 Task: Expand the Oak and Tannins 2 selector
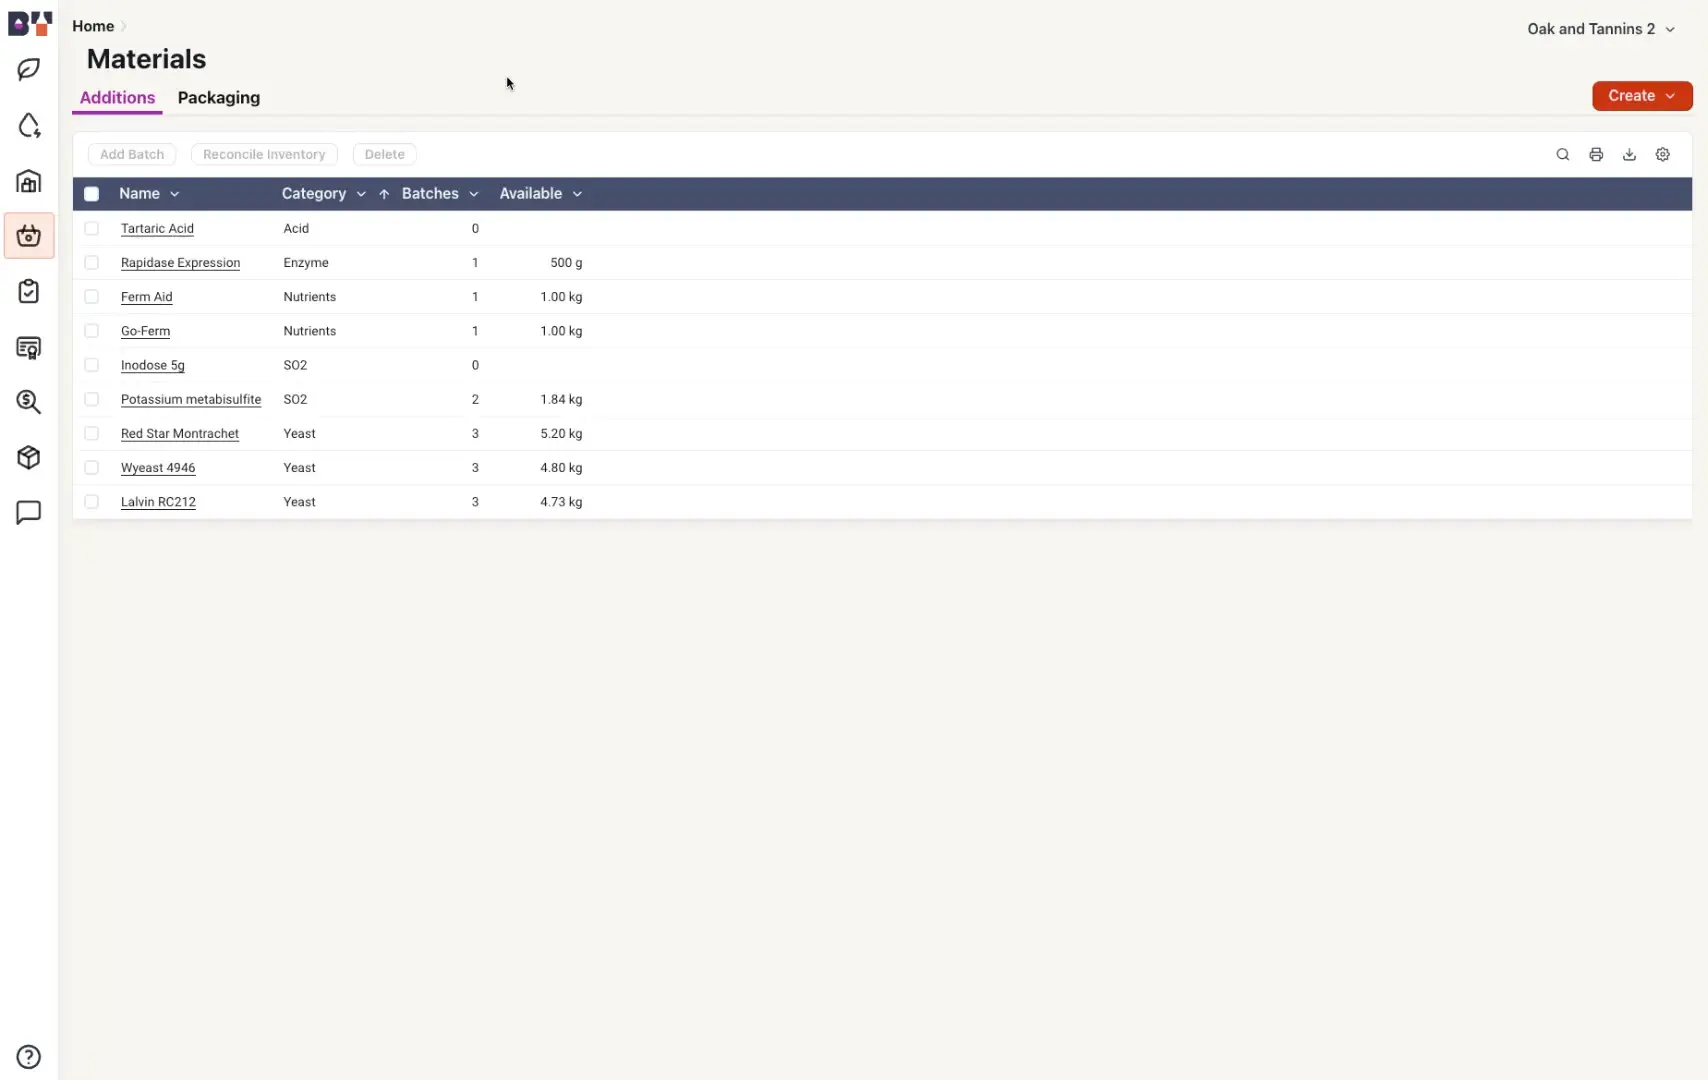[1601, 29]
